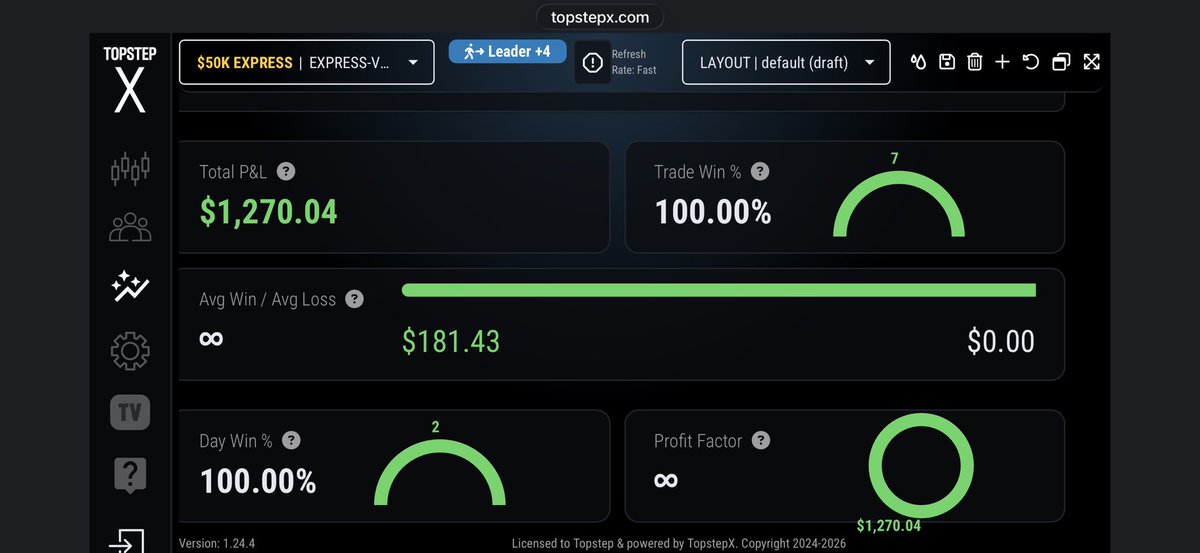This screenshot has width=1200, height=553.
Task: Open the group of people icon in sidebar
Action: click(x=130, y=228)
